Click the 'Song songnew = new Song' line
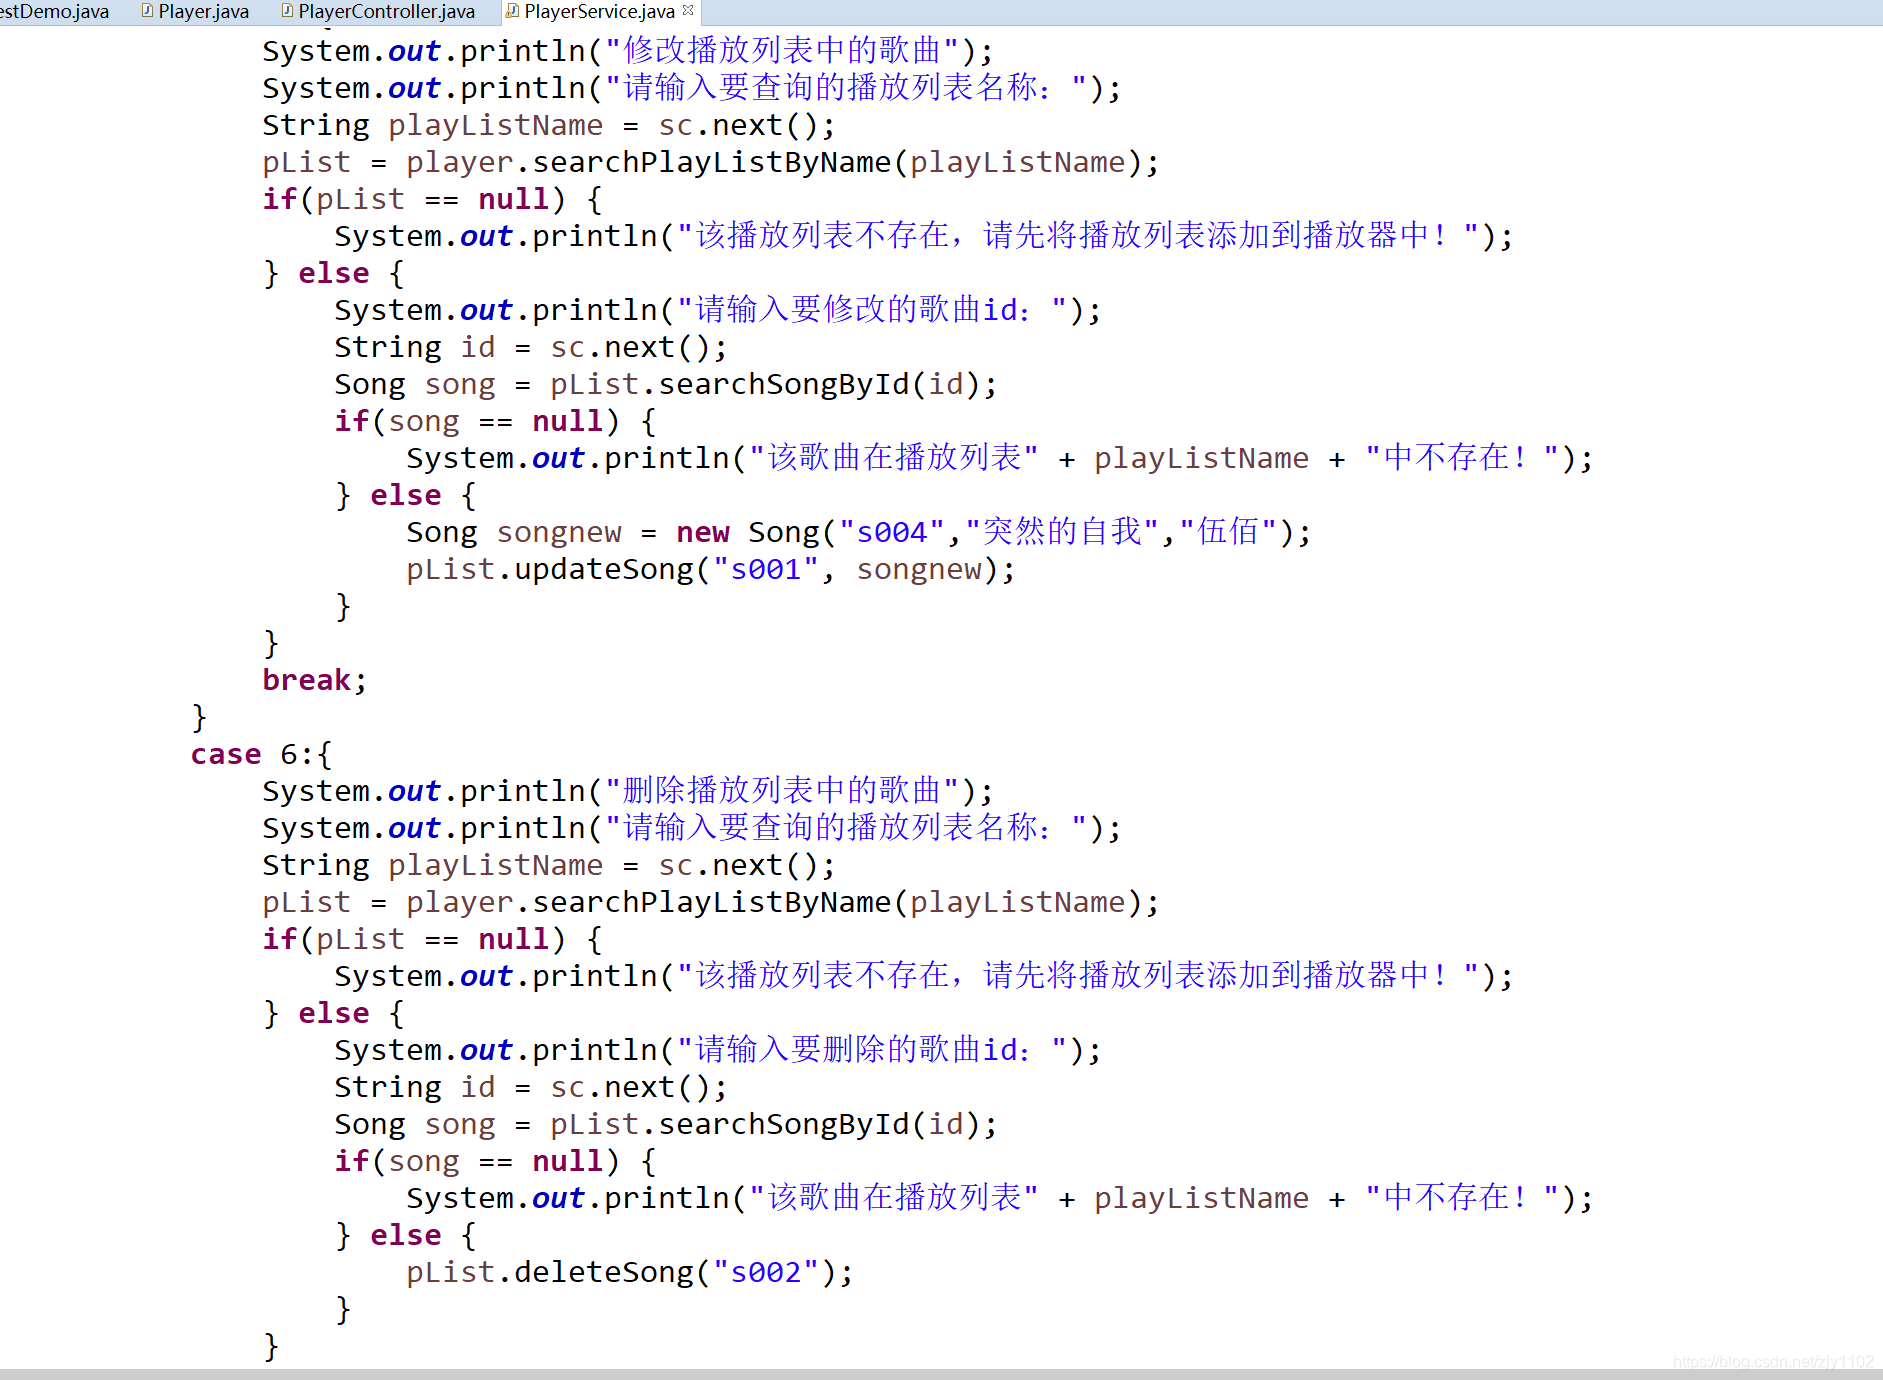The height and width of the screenshot is (1380, 1883). pos(858,532)
